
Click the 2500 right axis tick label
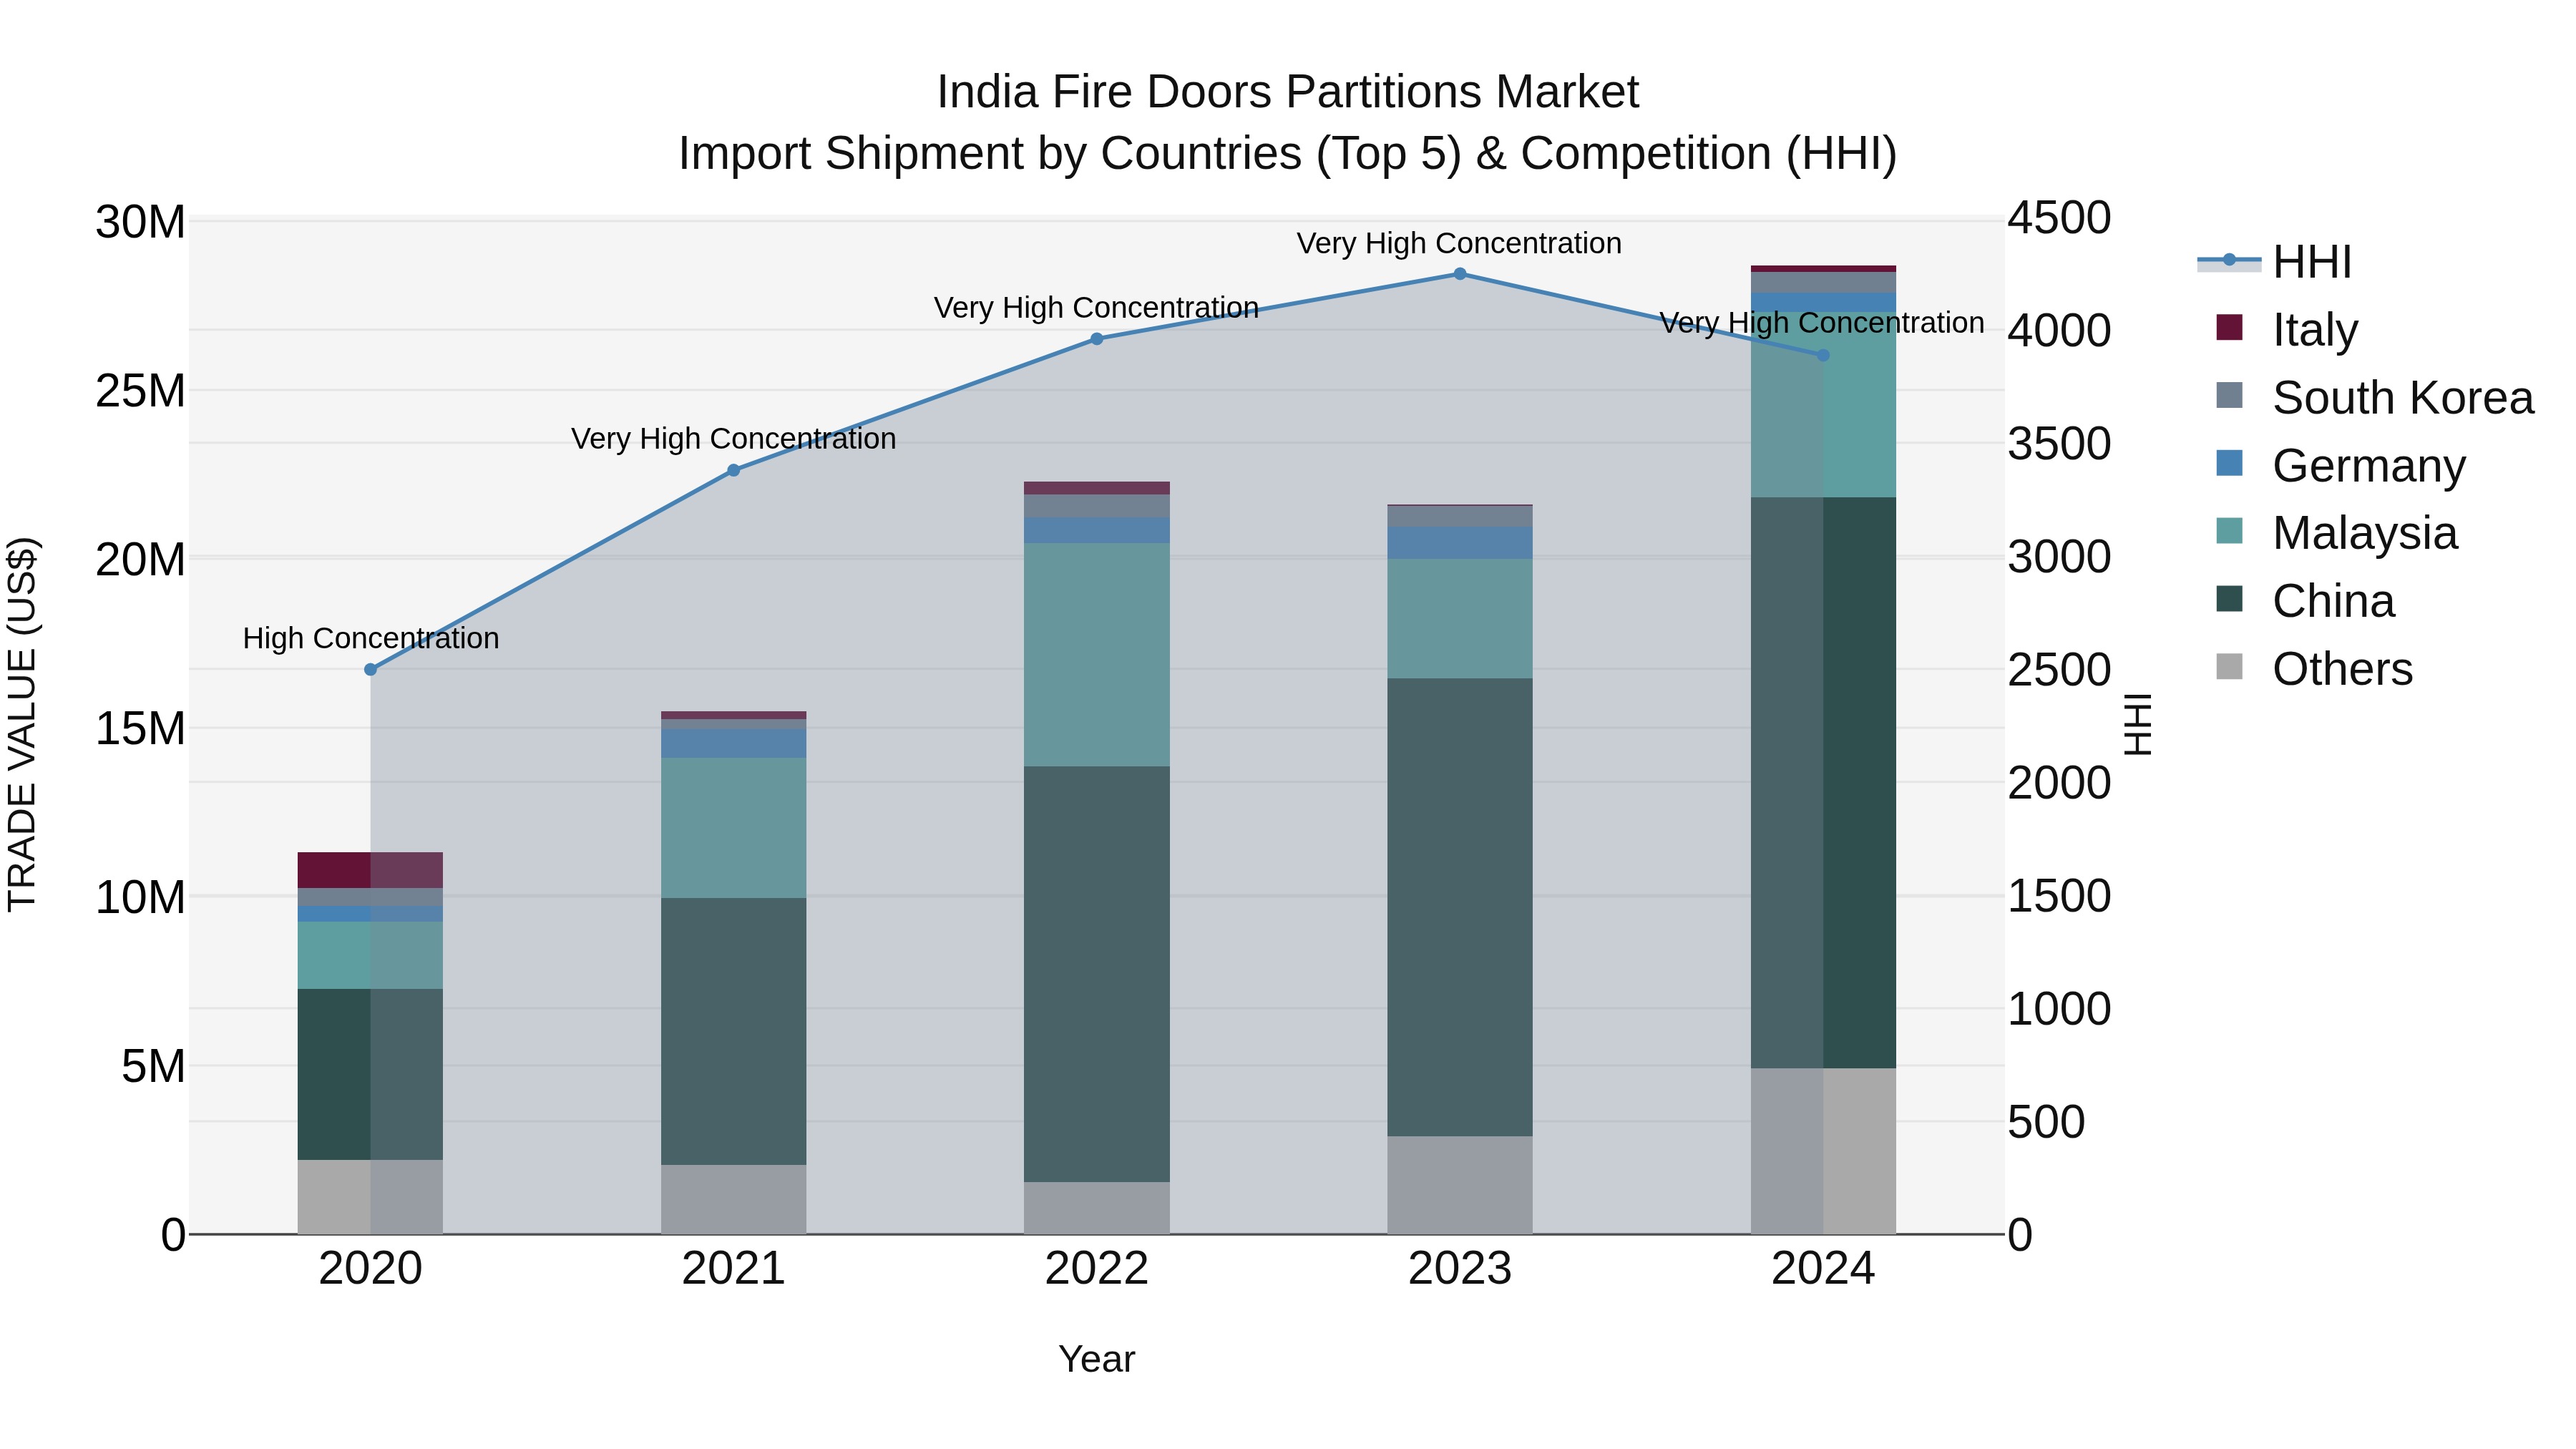coord(2059,670)
